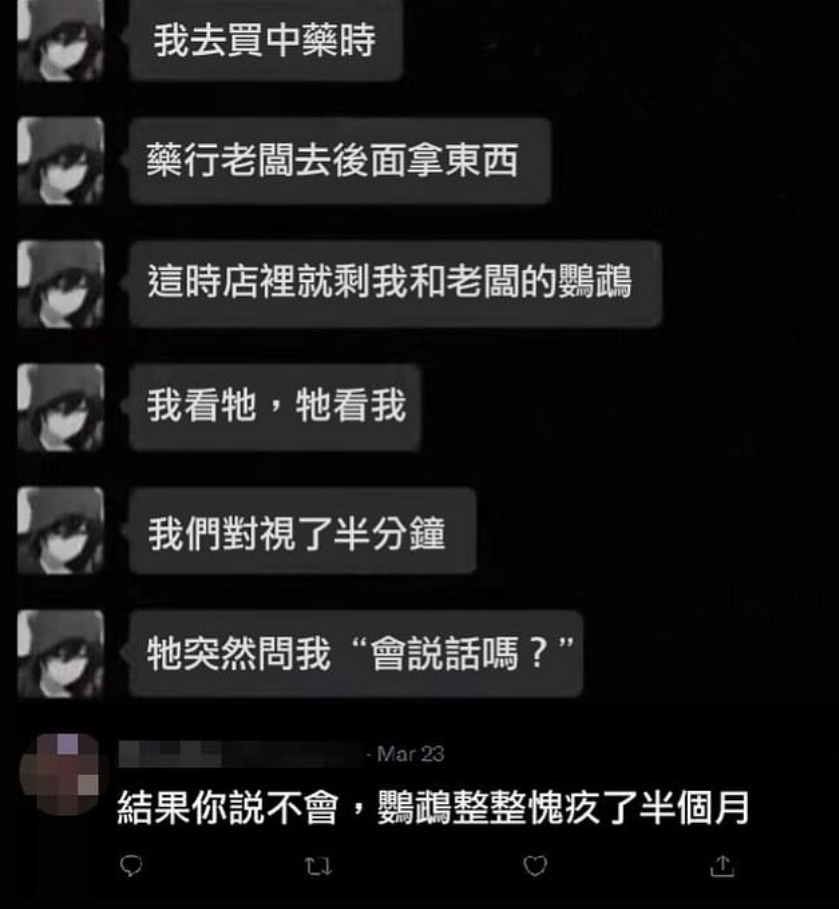
Task: Click the blurred commenter username
Action: pyautogui.click(x=241, y=754)
